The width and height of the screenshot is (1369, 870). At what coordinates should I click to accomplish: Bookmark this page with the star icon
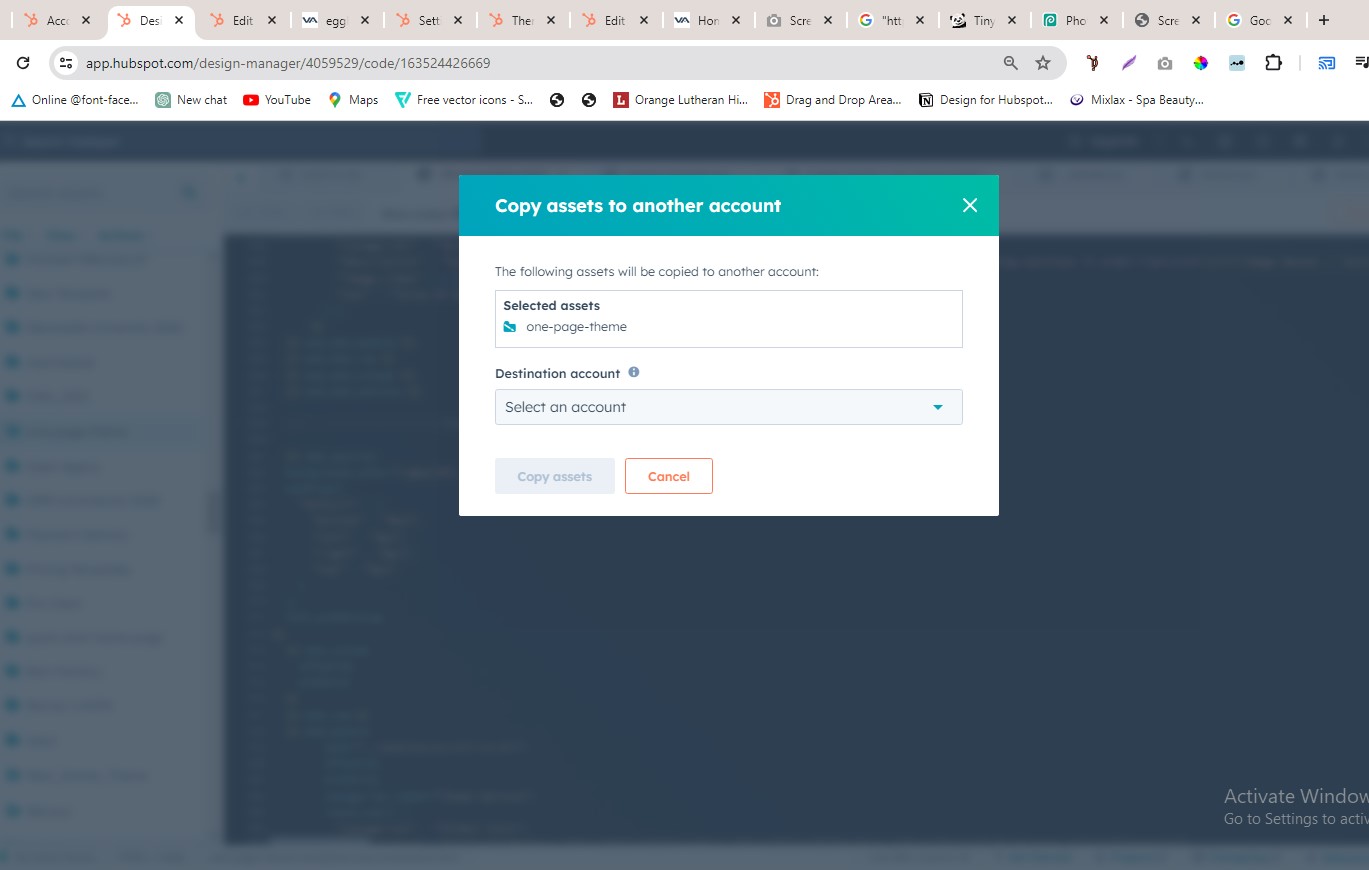(1043, 63)
